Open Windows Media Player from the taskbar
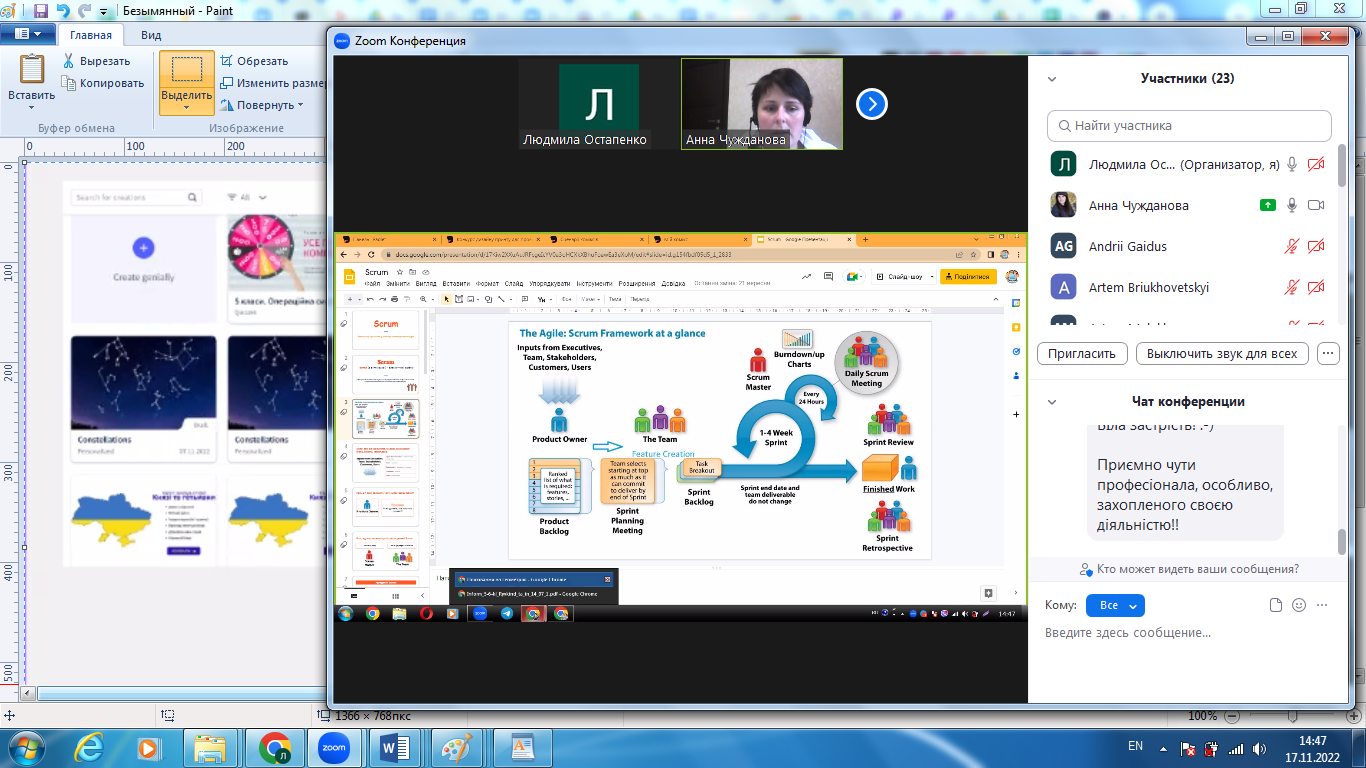The width and height of the screenshot is (1366, 768). (x=148, y=747)
